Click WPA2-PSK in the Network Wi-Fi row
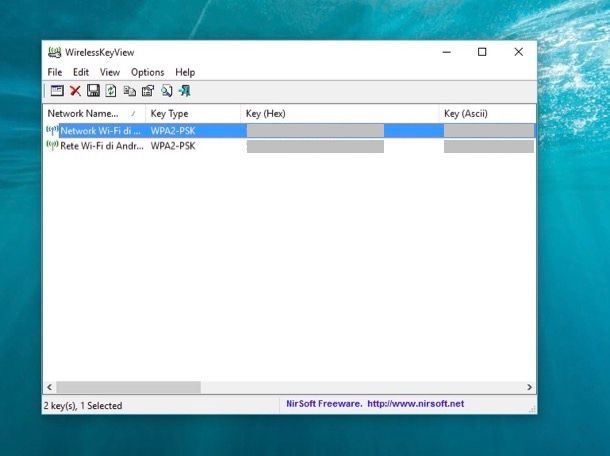610x456 pixels. tap(173, 131)
